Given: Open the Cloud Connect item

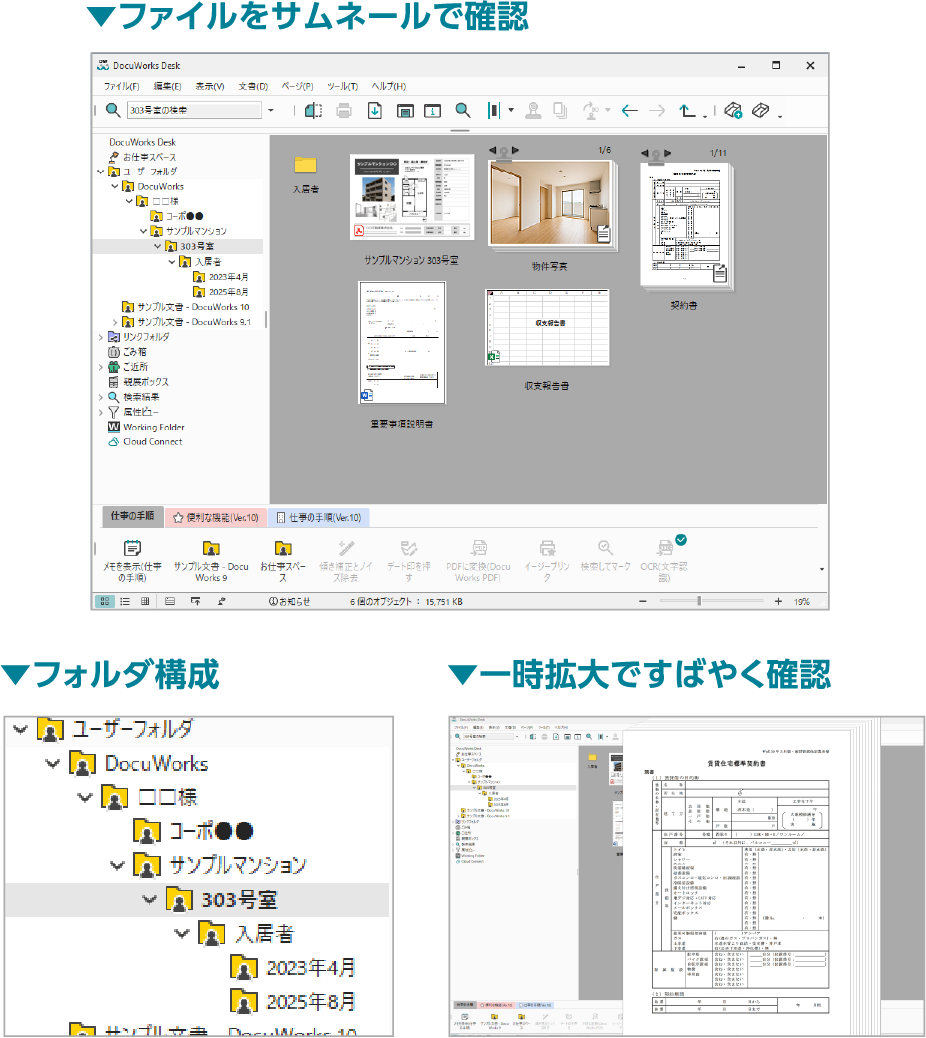Looking at the screenshot, I should tap(151, 442).
